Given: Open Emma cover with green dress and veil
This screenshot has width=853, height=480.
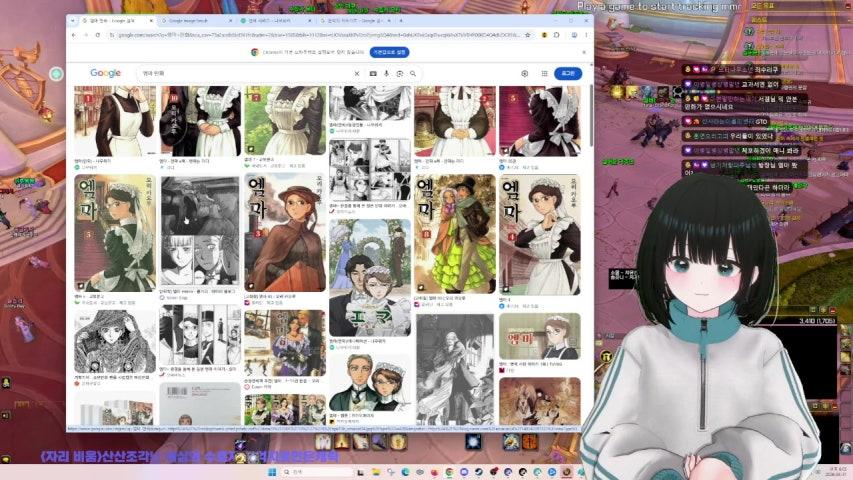Looking at the screenshot, I should (x=115, y=233).
